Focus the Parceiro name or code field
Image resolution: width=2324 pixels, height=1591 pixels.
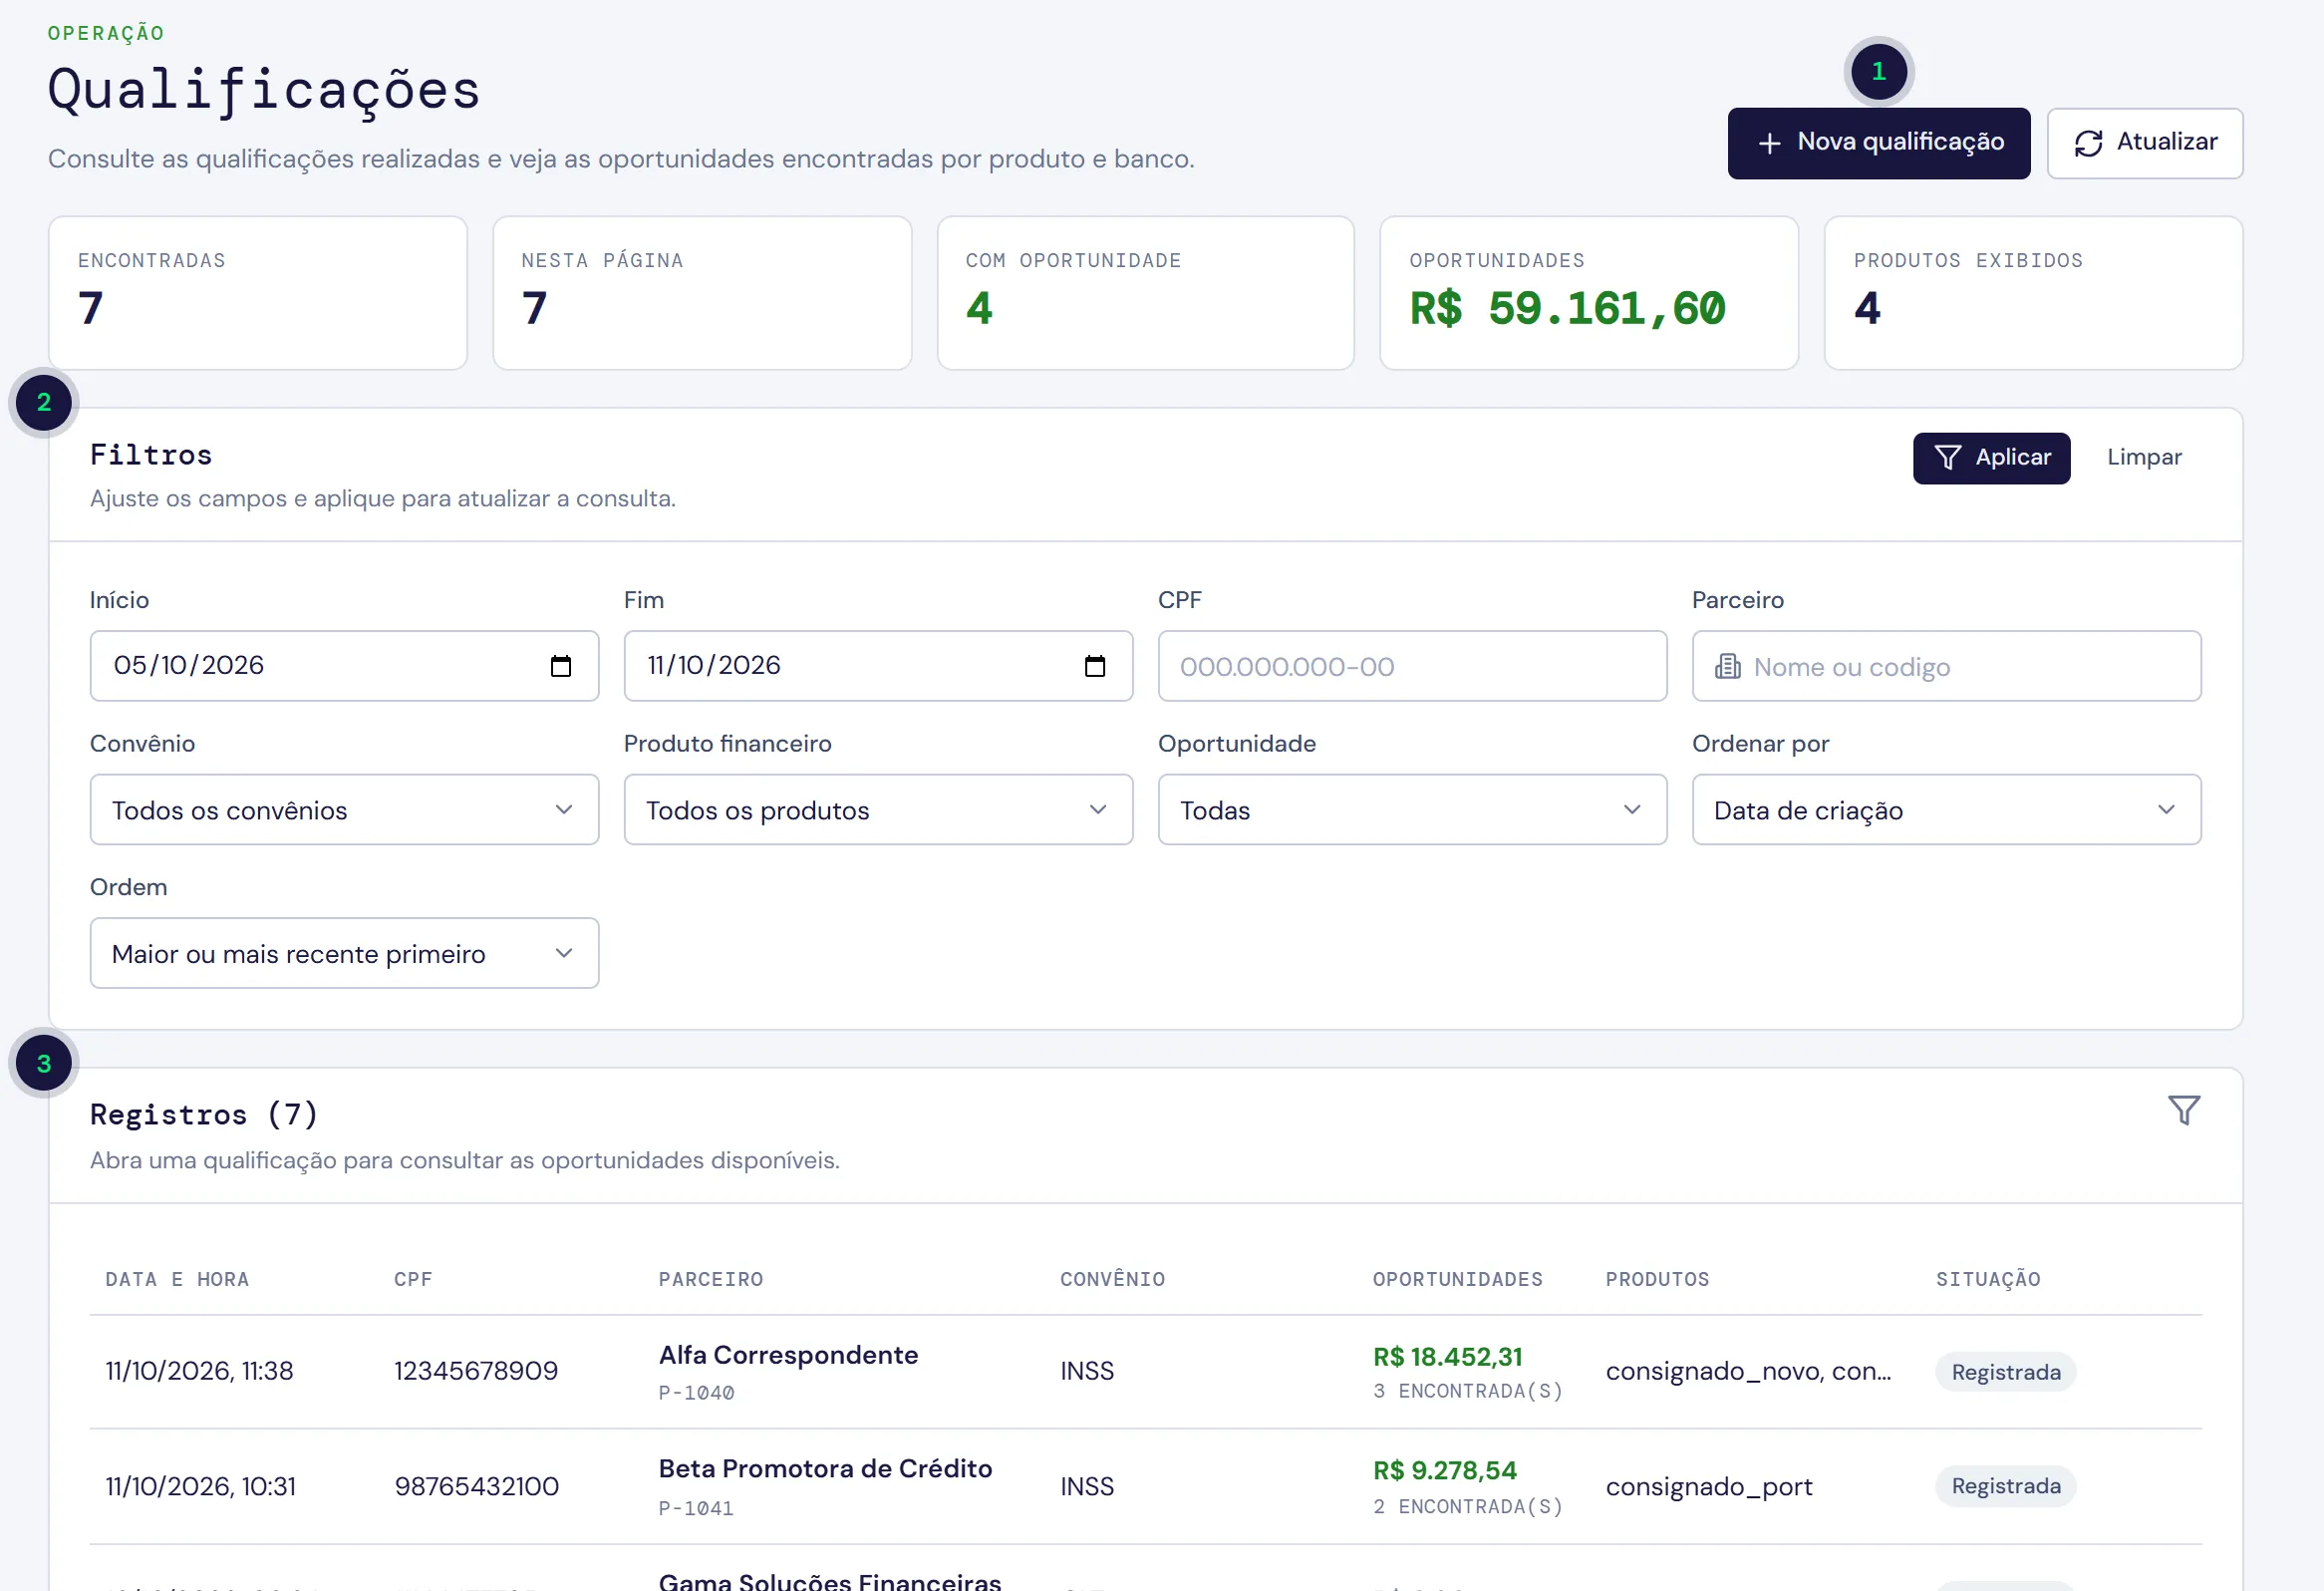pos(1946,666)
